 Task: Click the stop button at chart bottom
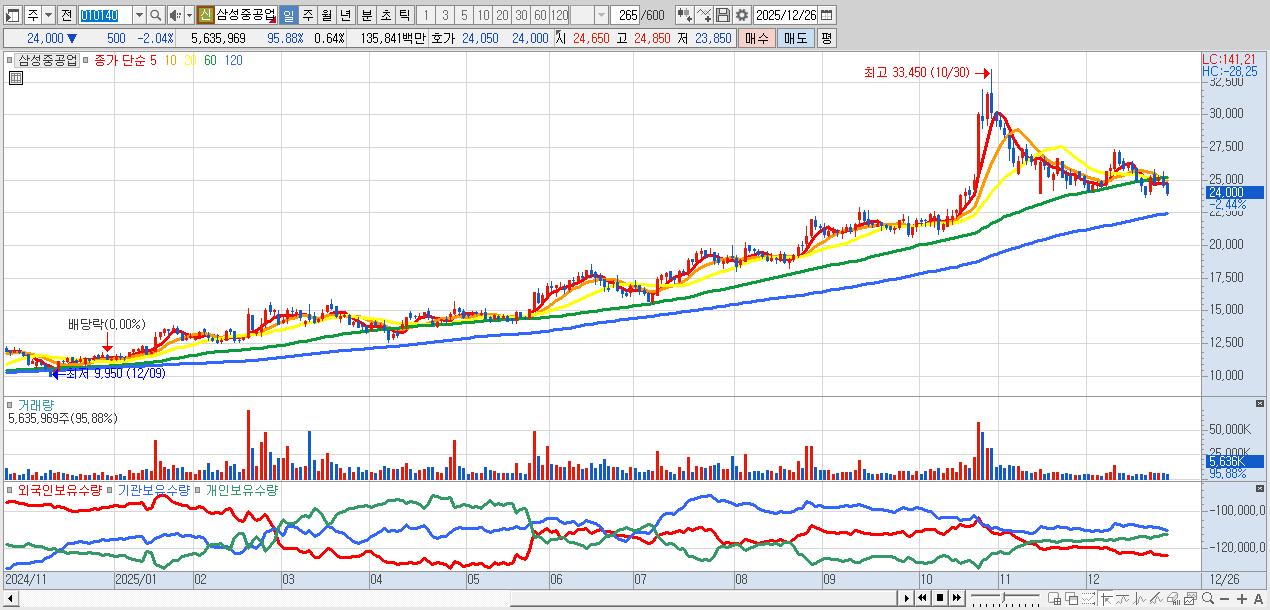tap(940, 598)
